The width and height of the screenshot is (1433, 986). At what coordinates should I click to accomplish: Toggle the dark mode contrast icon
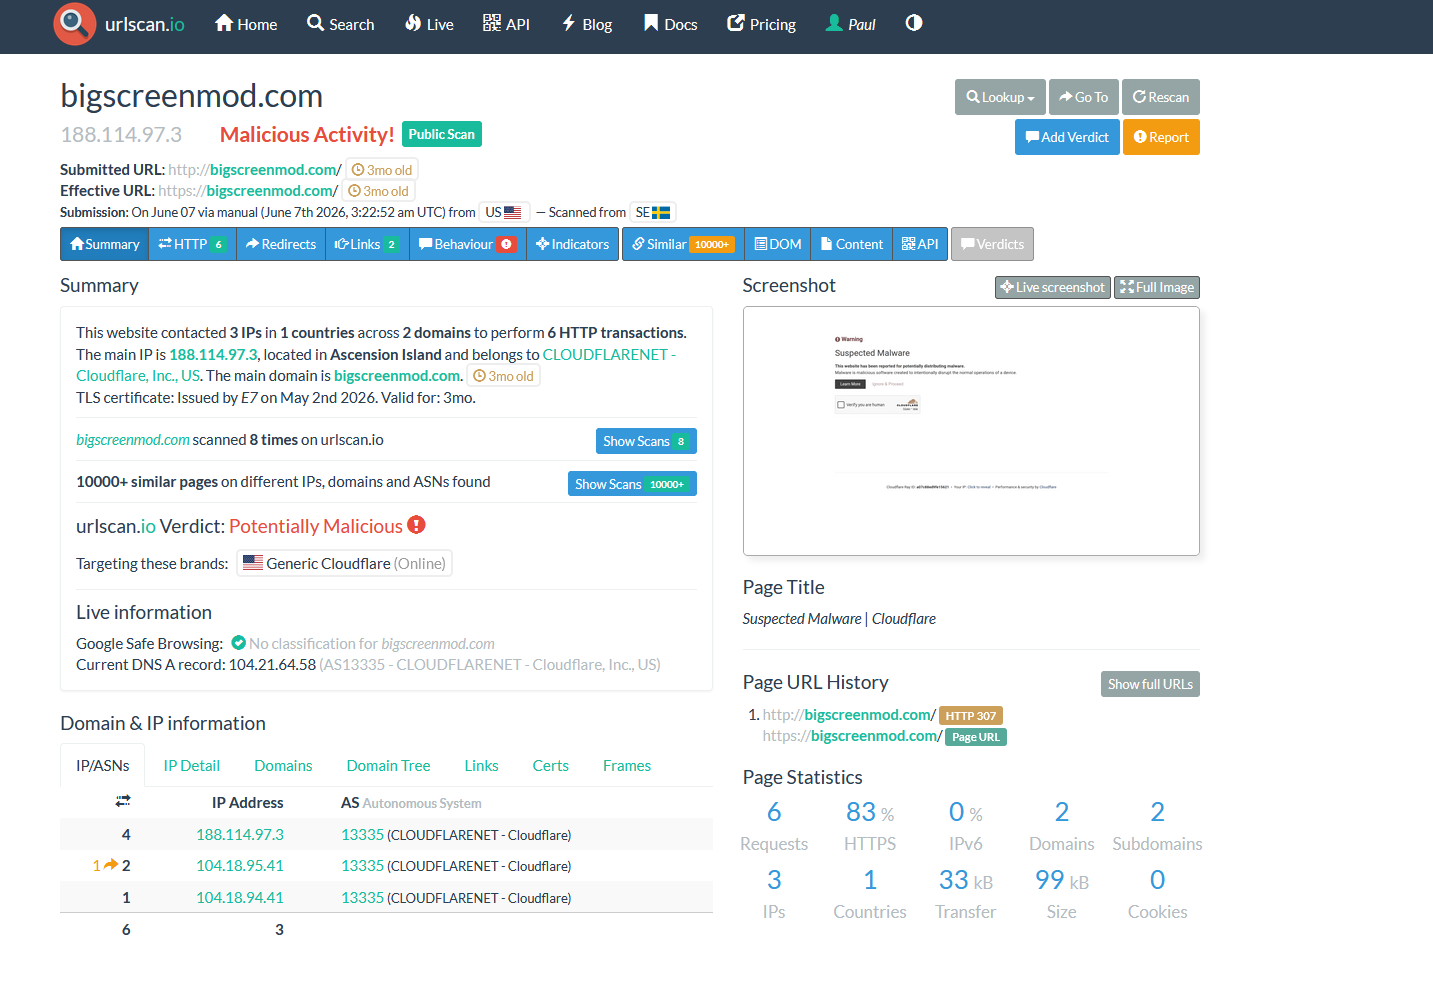[914, 23]
